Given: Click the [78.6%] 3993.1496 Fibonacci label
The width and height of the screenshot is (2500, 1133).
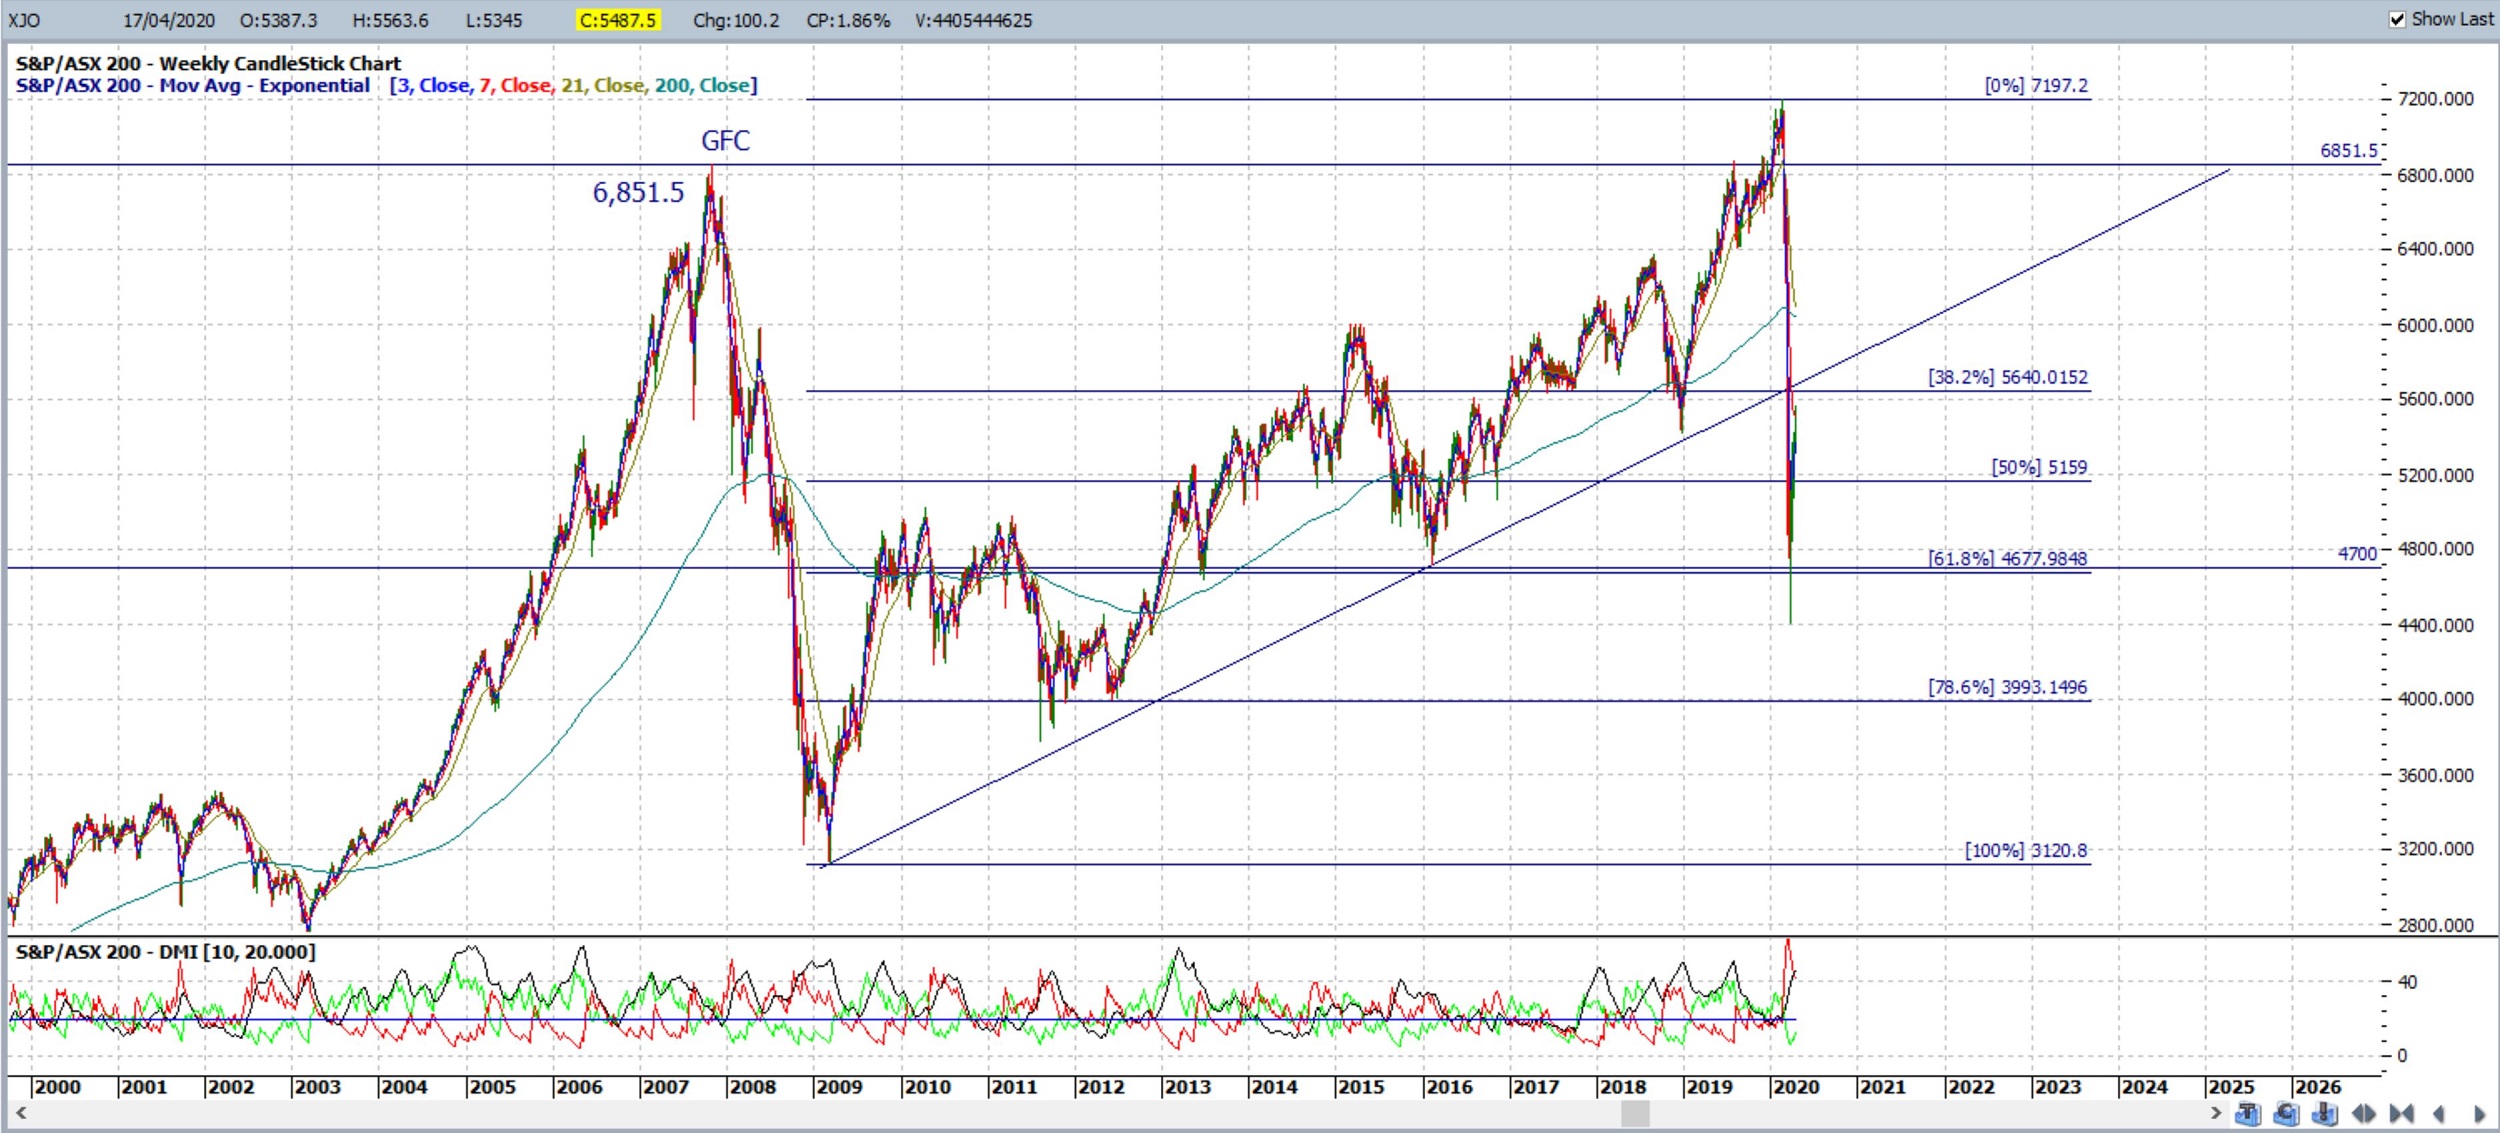Looking at the screenshot, I should pyautogui.click(x=2008, y=688).
